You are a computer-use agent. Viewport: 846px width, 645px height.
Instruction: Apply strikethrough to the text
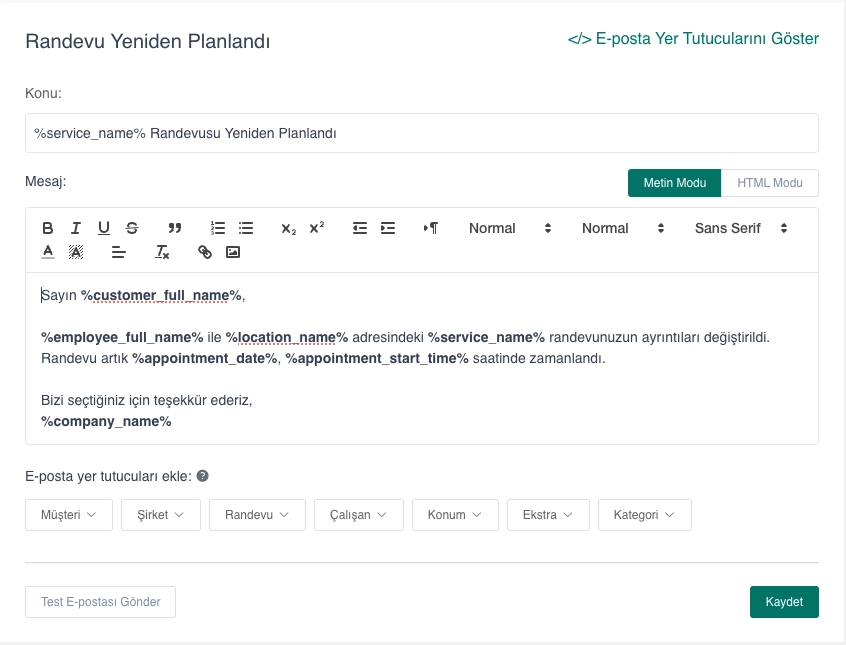pos(132,228)
